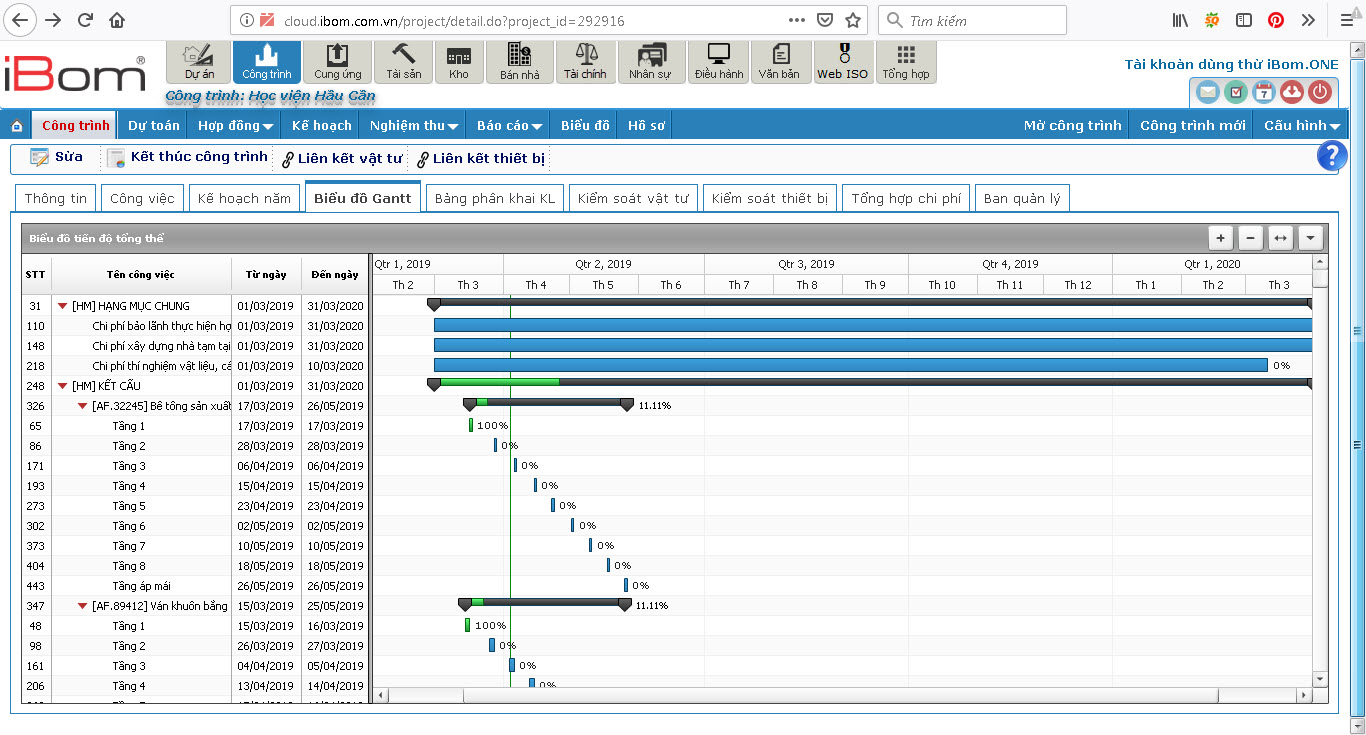Switch to the Công việc tab
This screenshot has height=735, width=1366.
tap(142, 198)
